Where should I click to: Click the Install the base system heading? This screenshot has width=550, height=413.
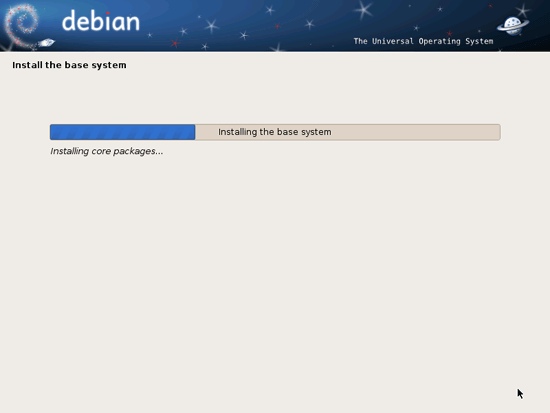[69, 65]
